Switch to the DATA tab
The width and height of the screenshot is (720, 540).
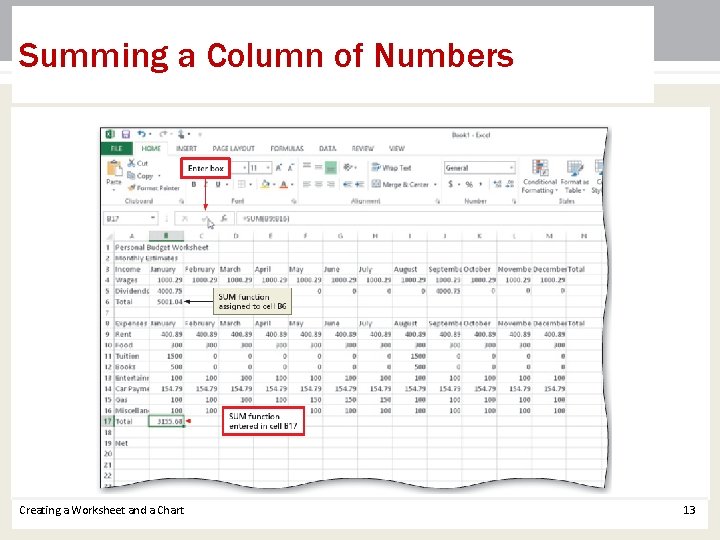(327, 148)
